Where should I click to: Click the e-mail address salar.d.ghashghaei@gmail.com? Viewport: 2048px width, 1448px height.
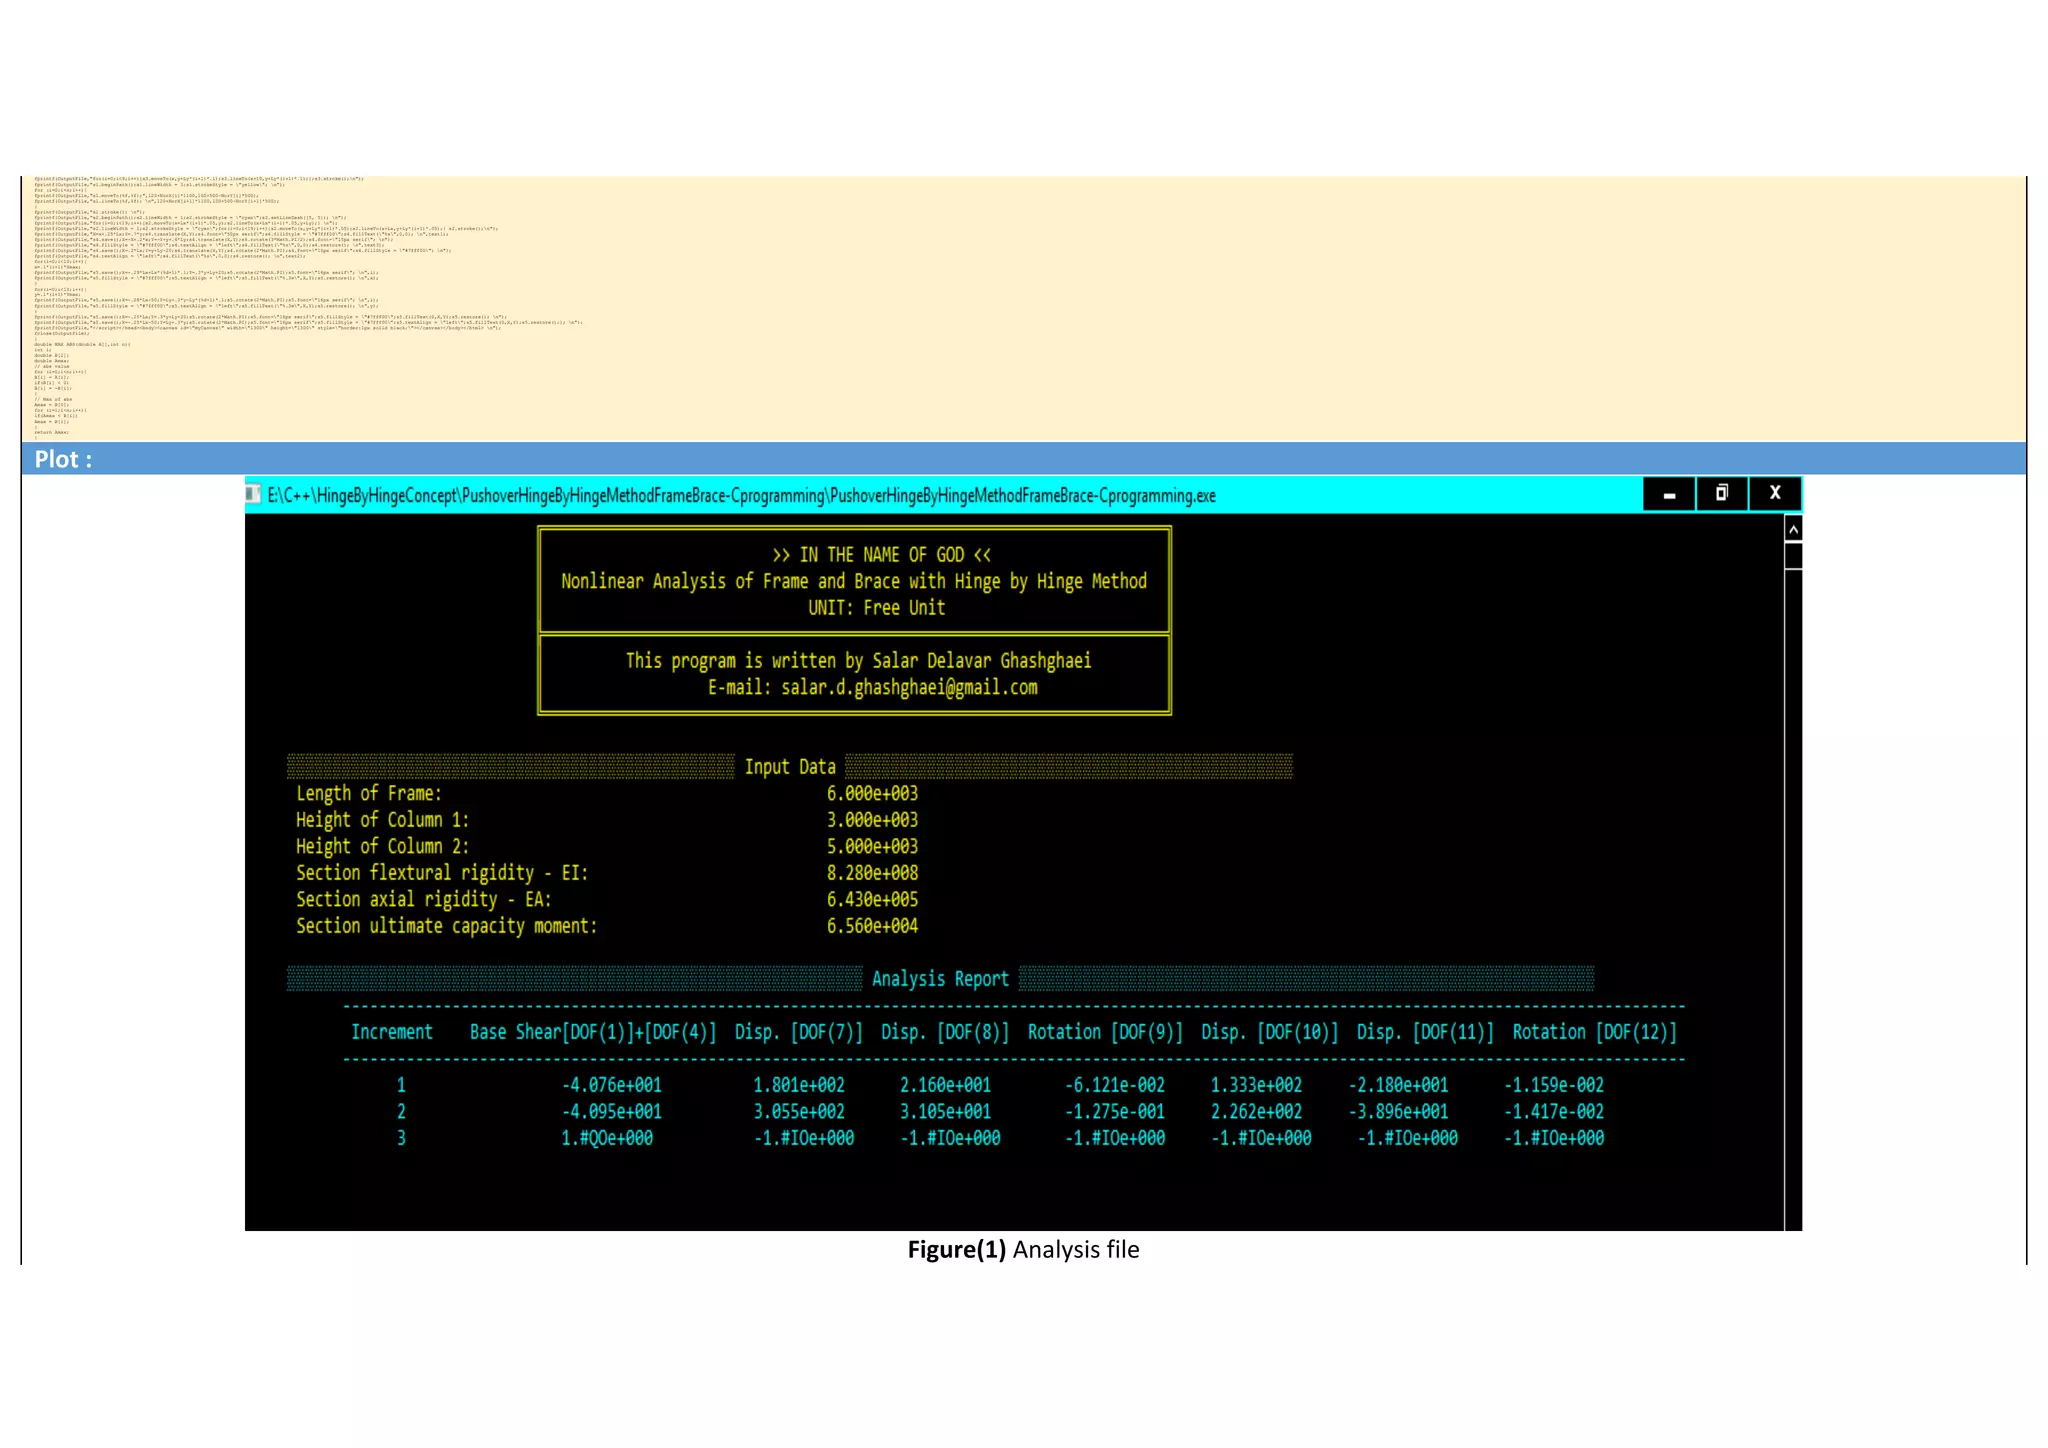coord(909,687)
